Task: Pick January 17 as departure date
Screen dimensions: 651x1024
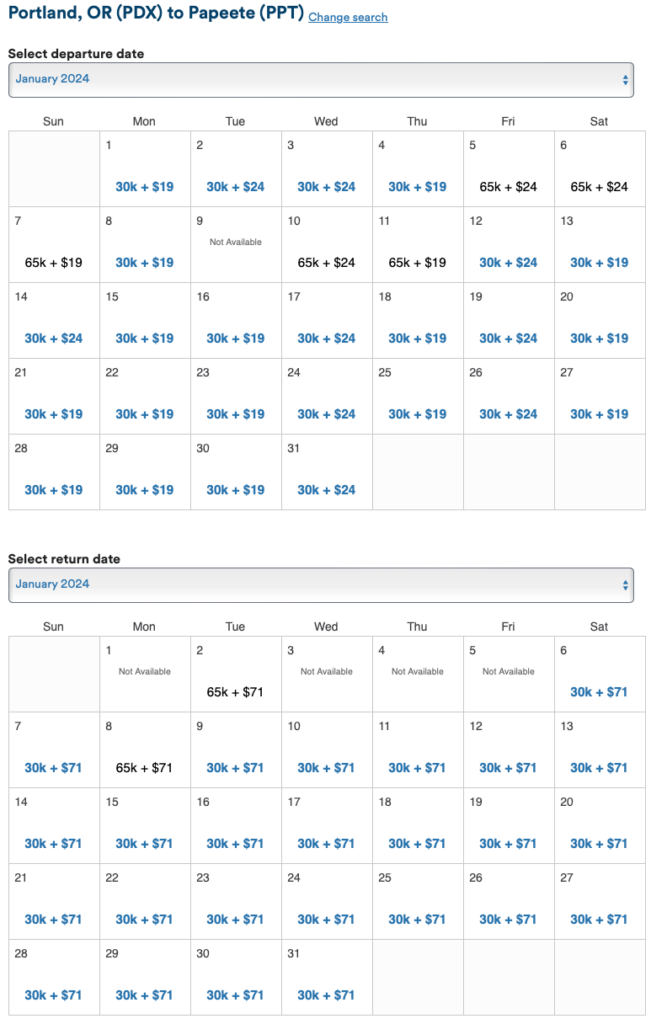Action: click(x=326, y=338)
